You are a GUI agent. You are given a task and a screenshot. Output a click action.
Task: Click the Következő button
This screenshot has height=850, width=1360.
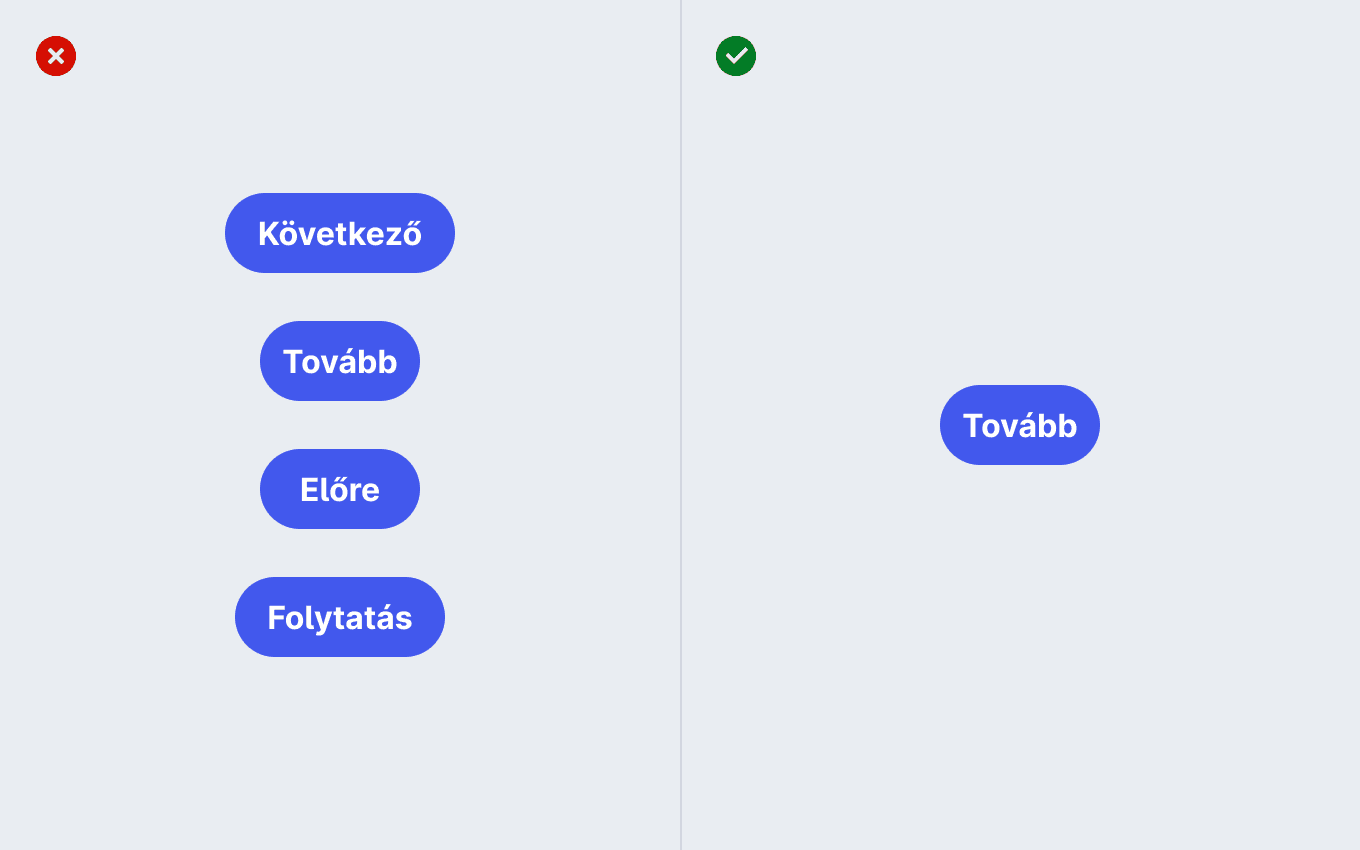click(340, 233)
